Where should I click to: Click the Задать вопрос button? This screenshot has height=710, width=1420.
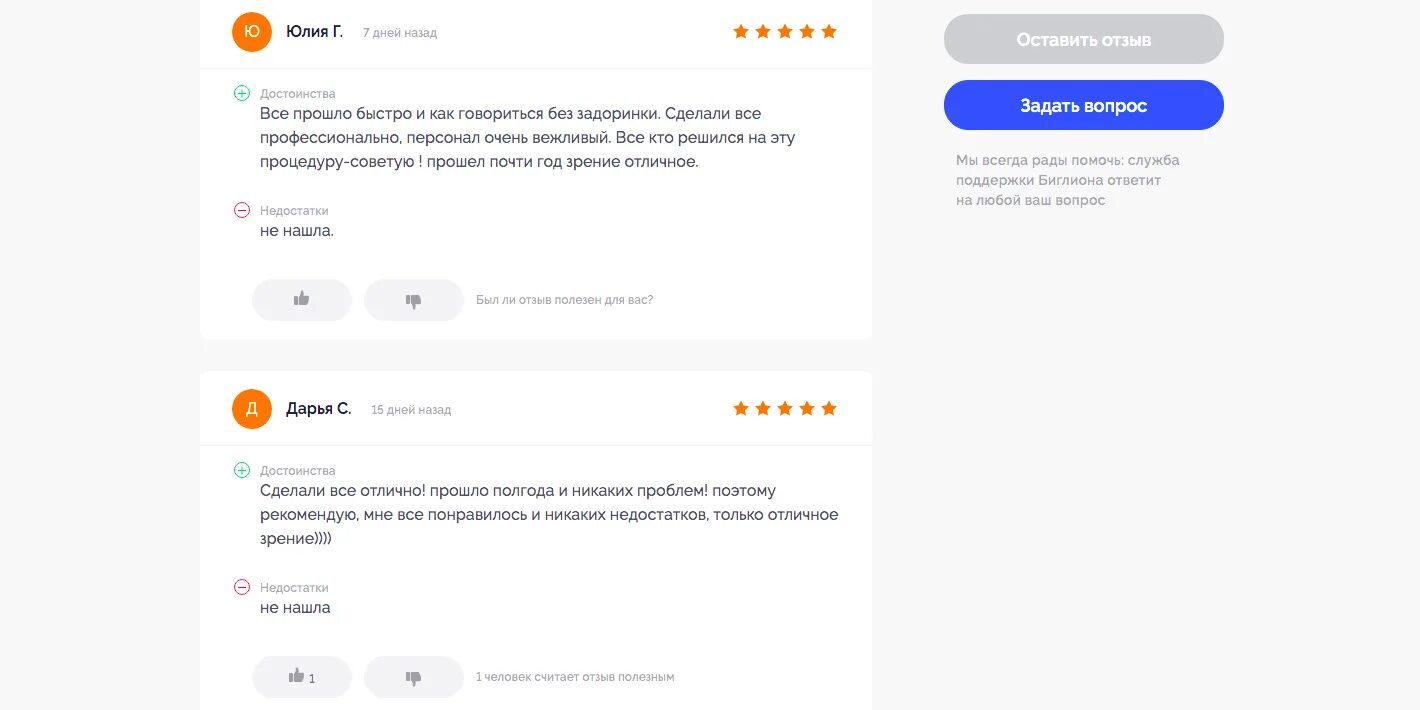click(1084, 105)
